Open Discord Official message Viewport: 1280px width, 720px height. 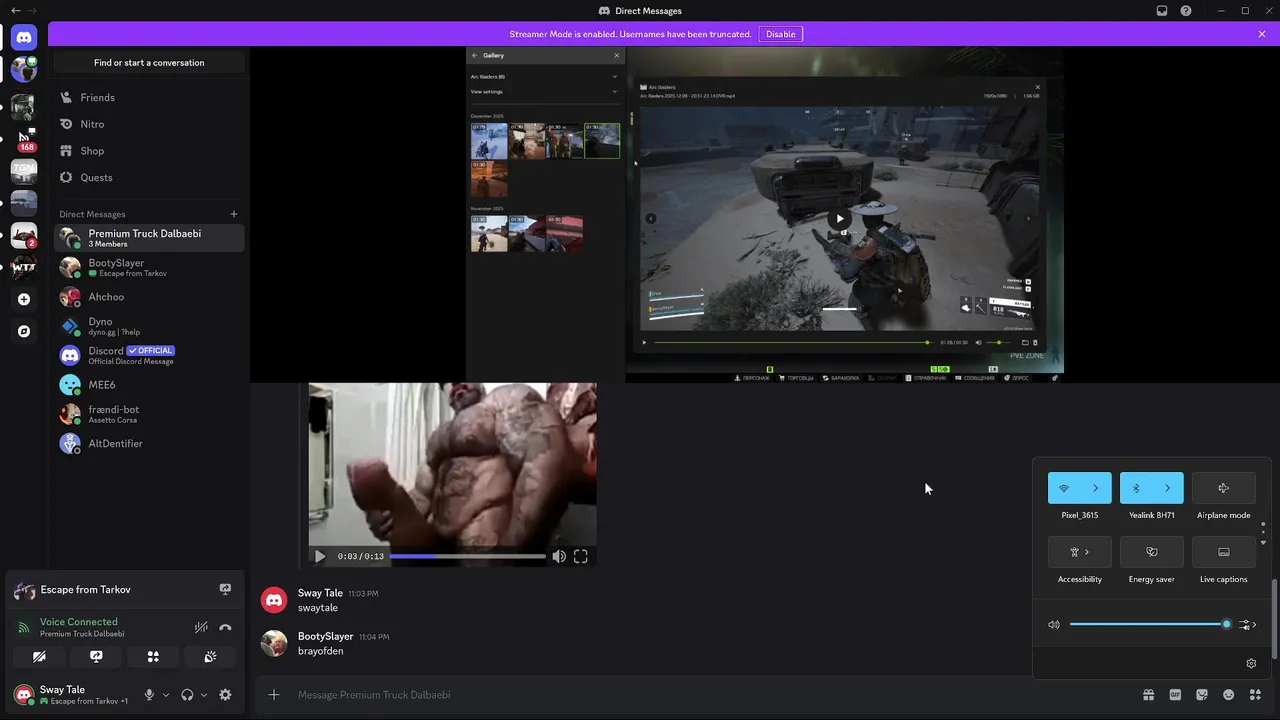tap(149, 355)
